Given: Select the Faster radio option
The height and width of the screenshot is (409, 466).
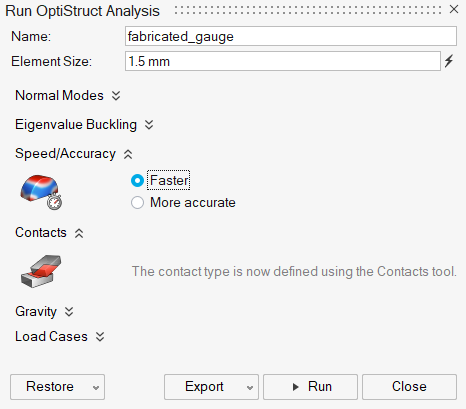Looking at the screenshot, I should click(137, 180).
